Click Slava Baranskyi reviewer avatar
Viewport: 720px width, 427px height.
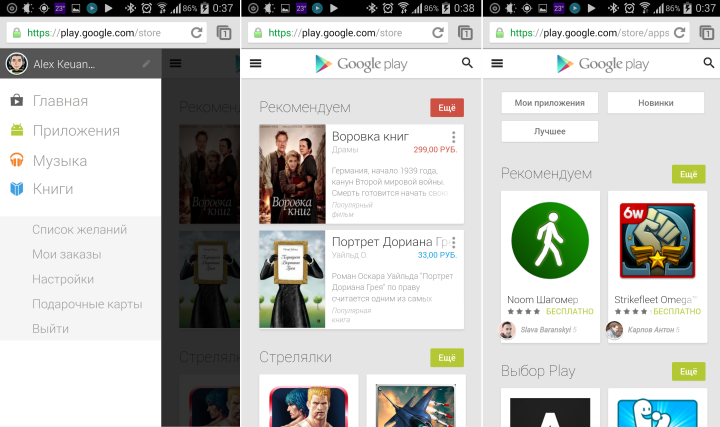(507, 330)
